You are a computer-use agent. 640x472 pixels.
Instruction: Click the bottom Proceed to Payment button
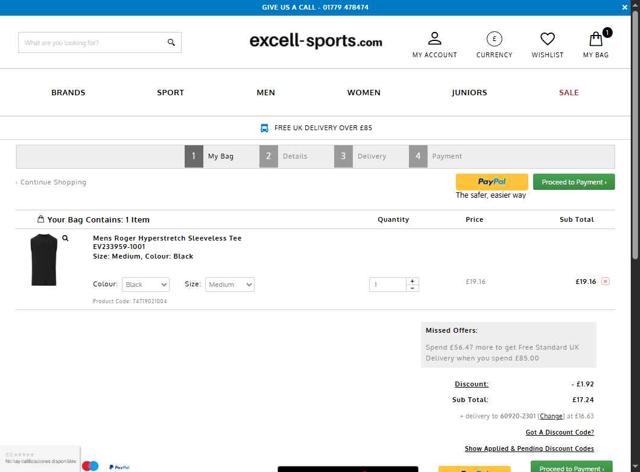pos(571,467)
